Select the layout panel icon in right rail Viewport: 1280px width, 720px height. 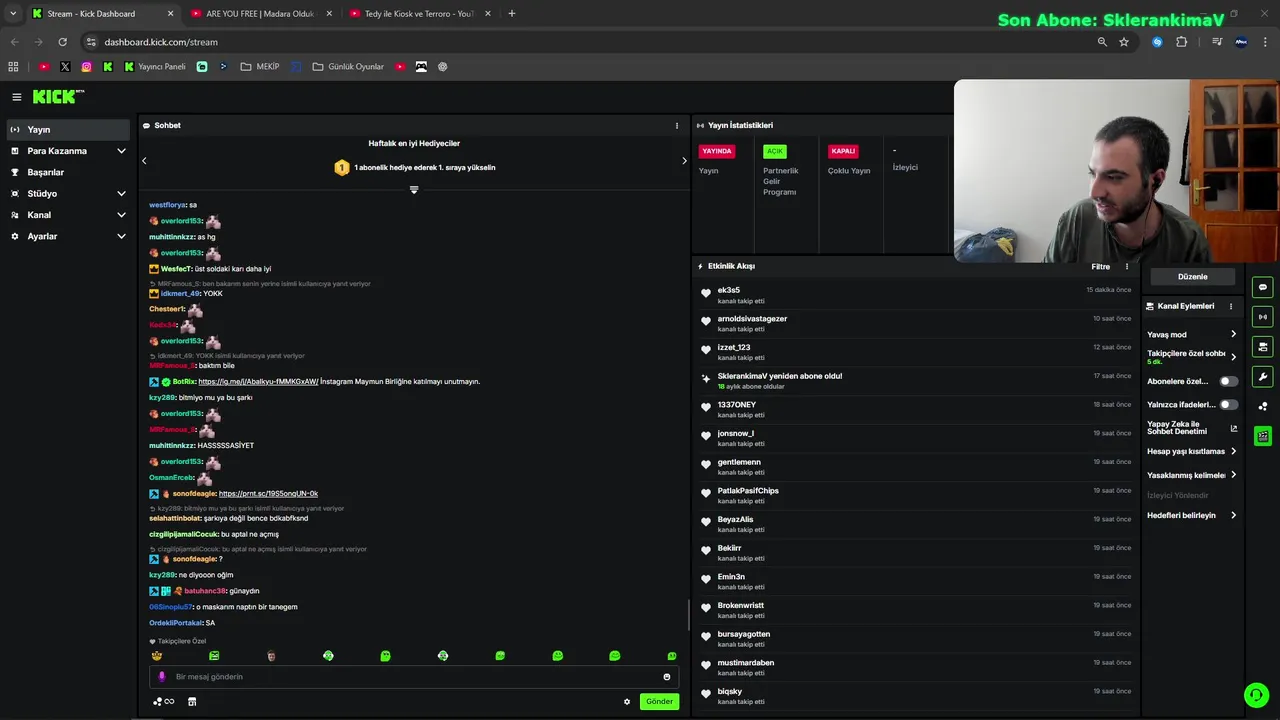coord(1263,347)
